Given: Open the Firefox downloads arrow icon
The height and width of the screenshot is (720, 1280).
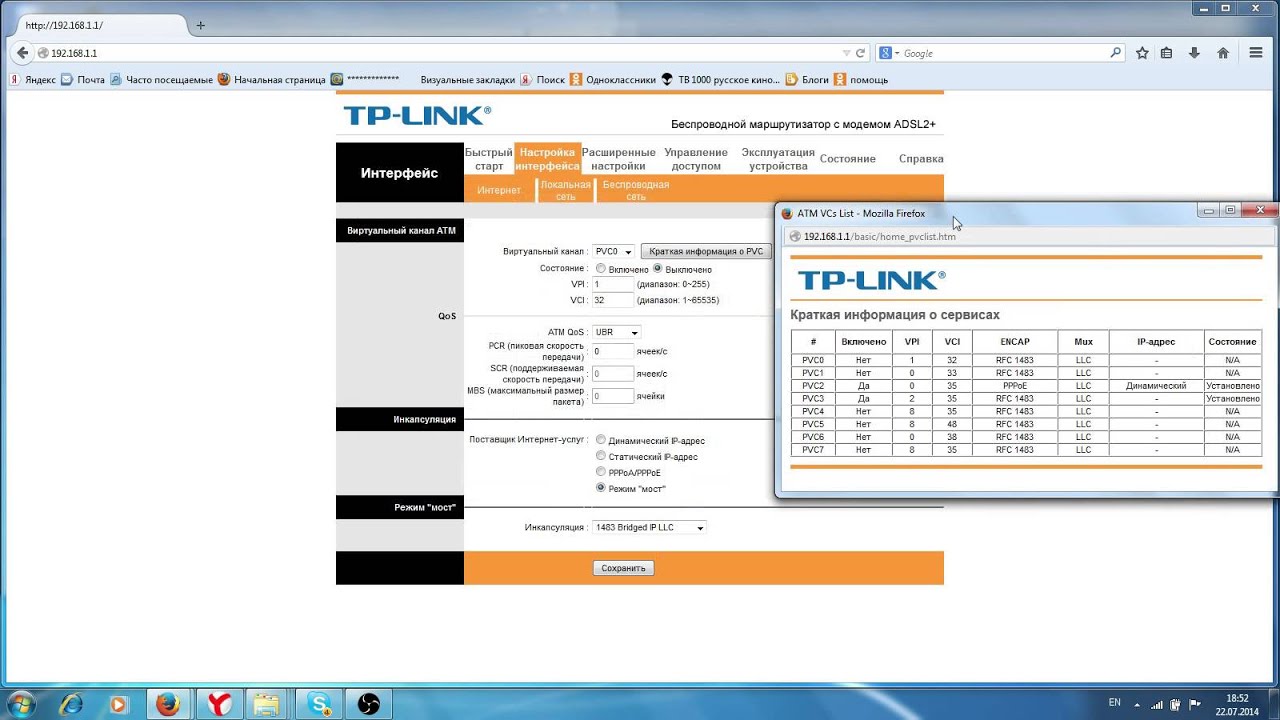Looking at the screenshot, I should click(1194, 53).
